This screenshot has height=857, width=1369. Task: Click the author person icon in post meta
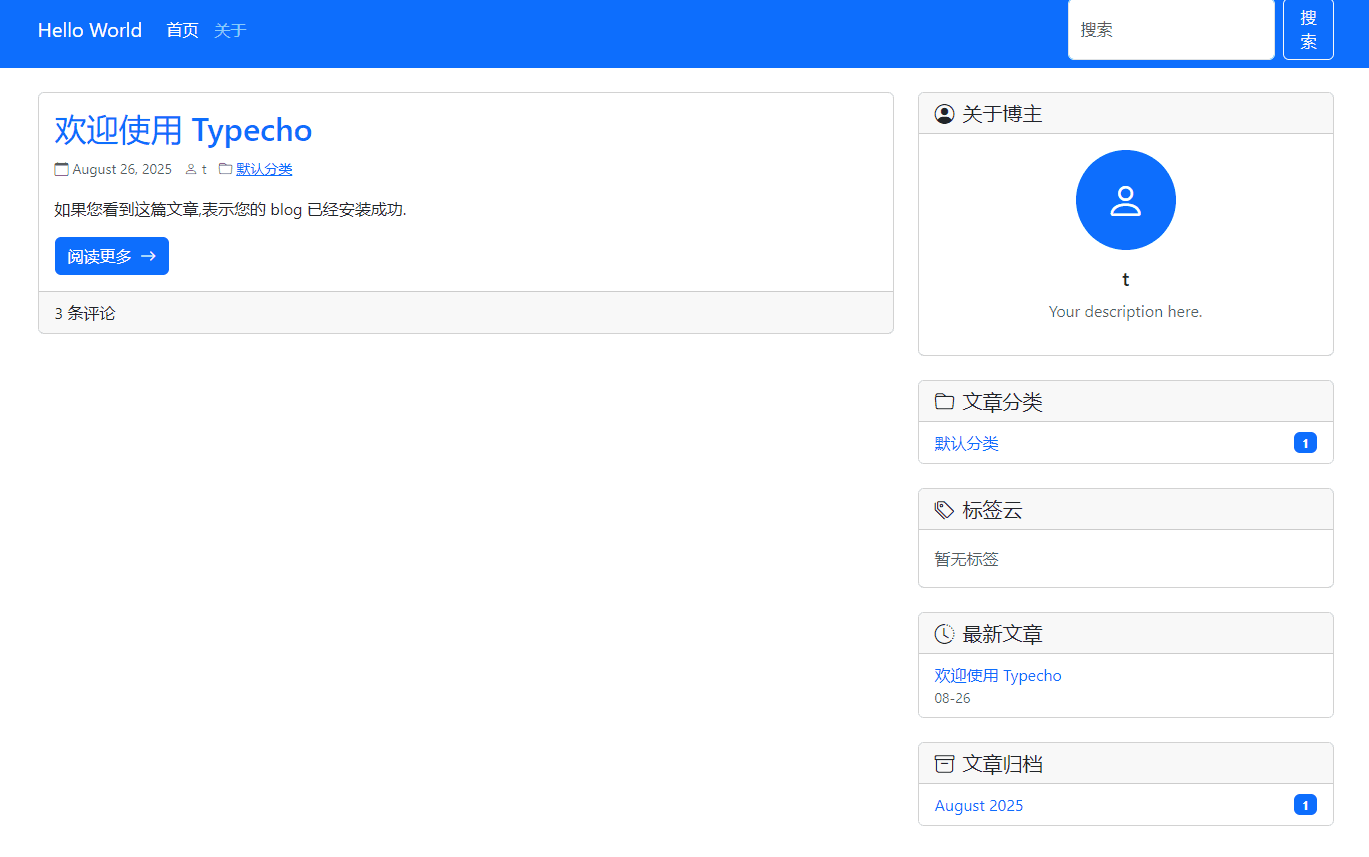[191, 169]
